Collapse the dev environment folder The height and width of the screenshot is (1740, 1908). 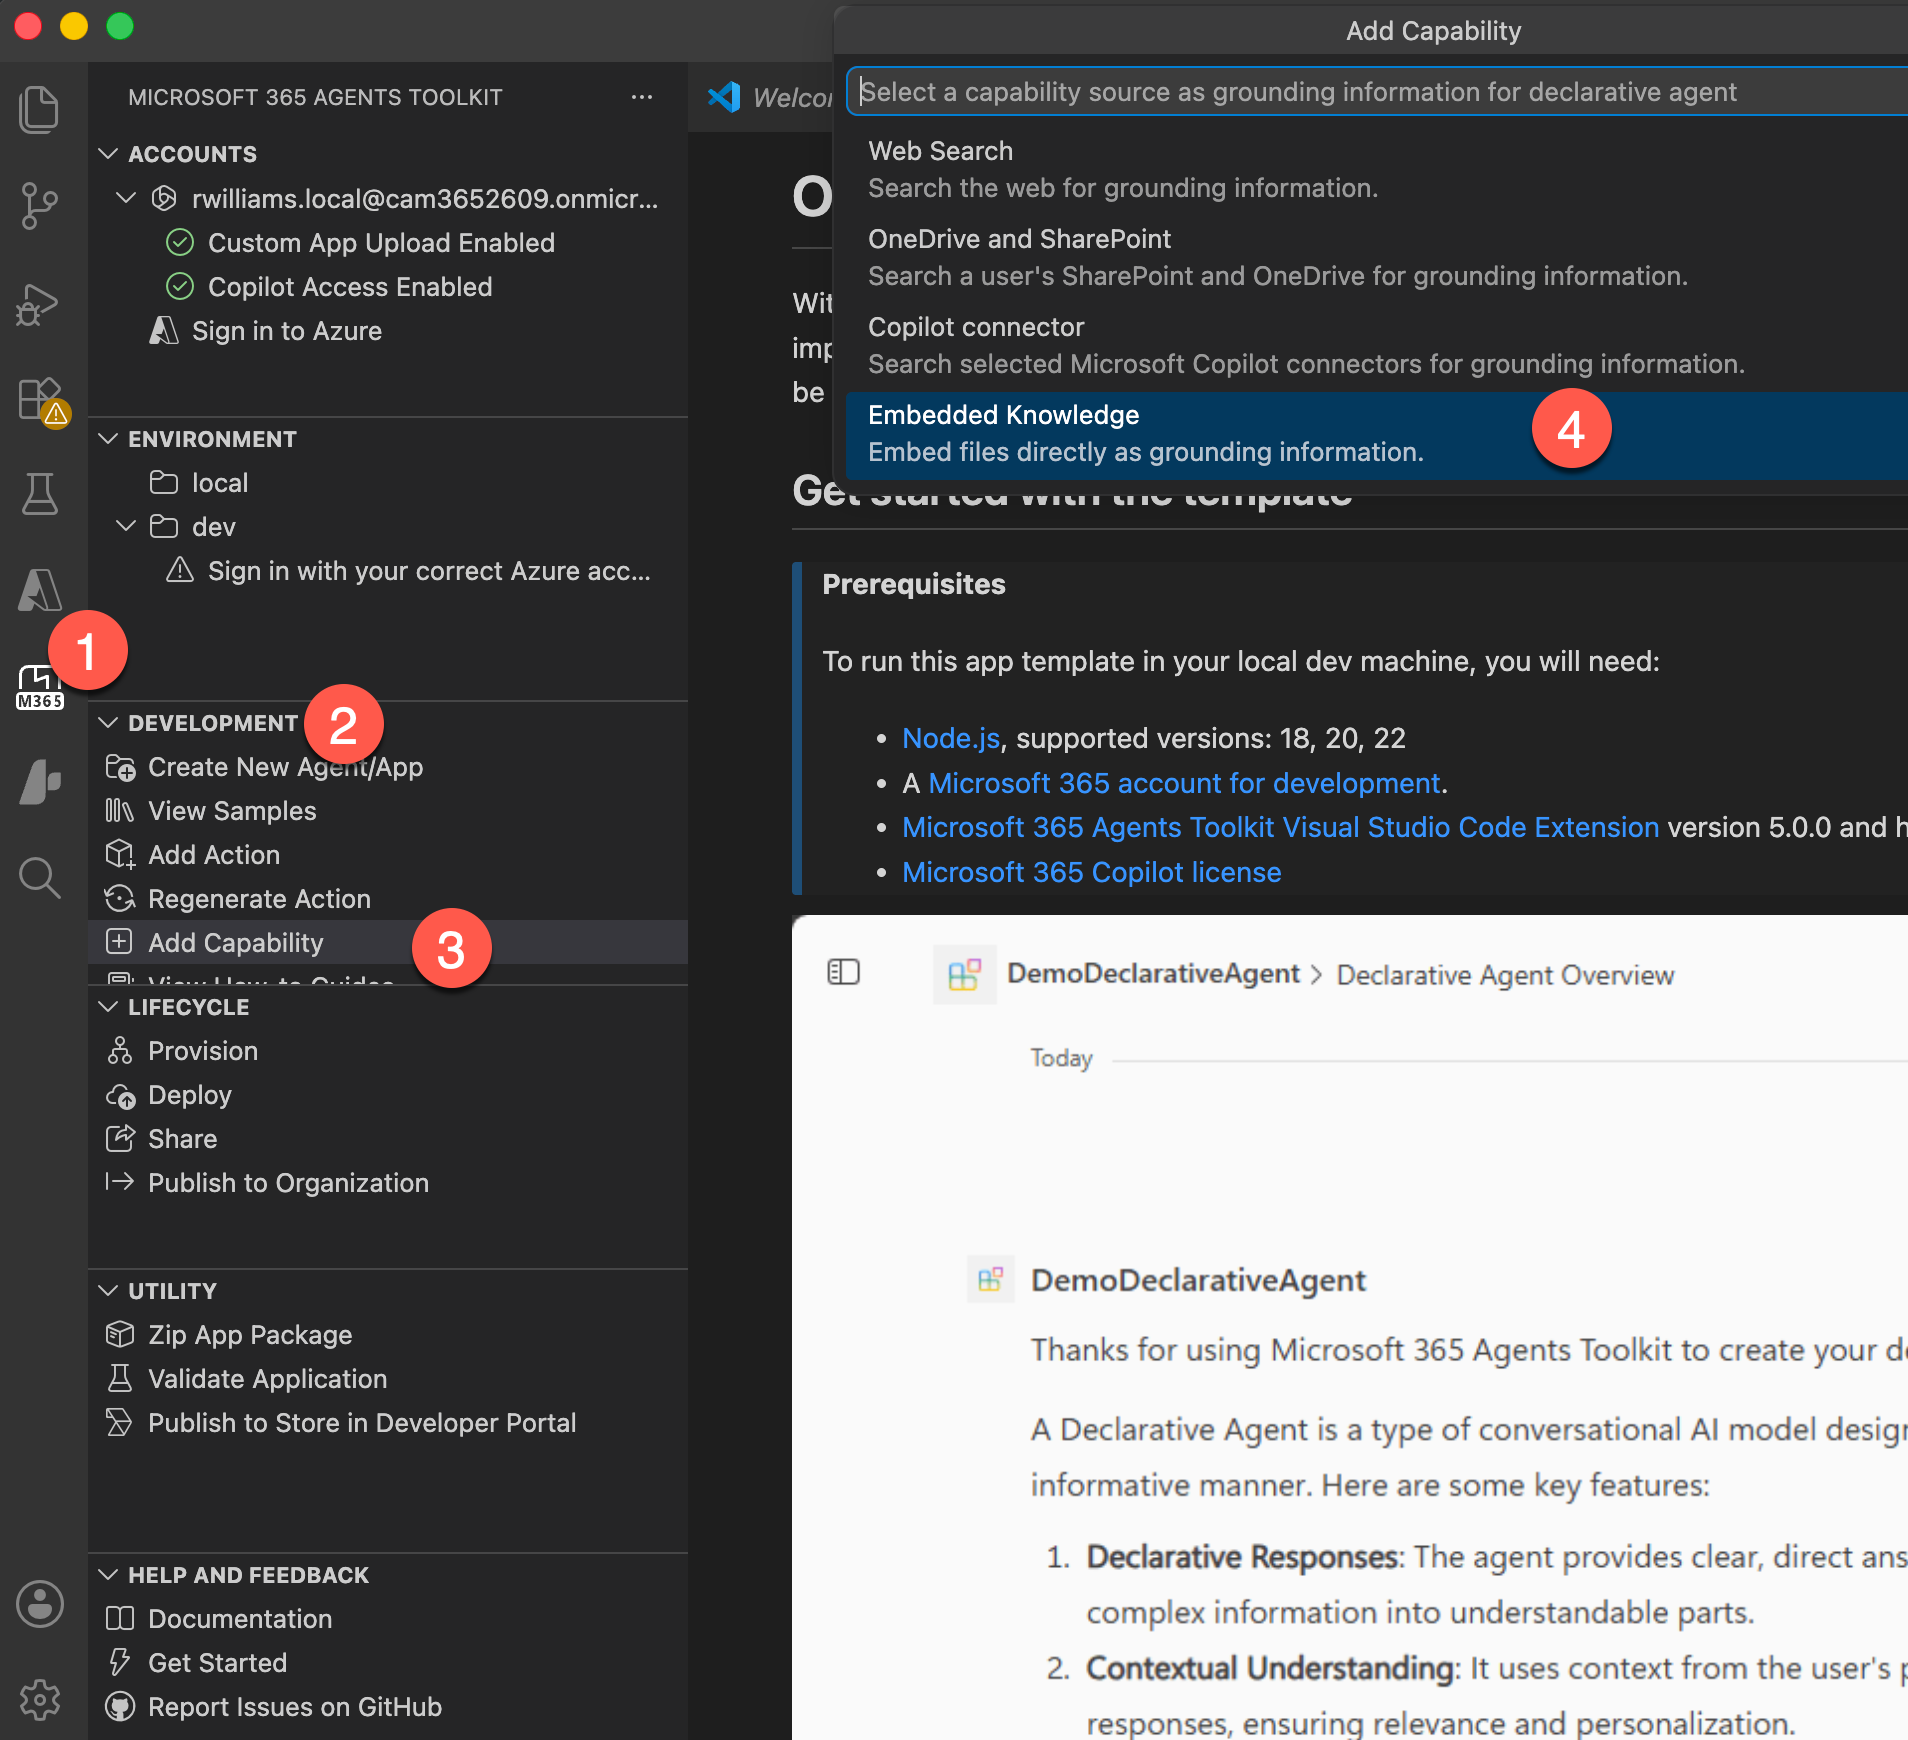(126, 526)
